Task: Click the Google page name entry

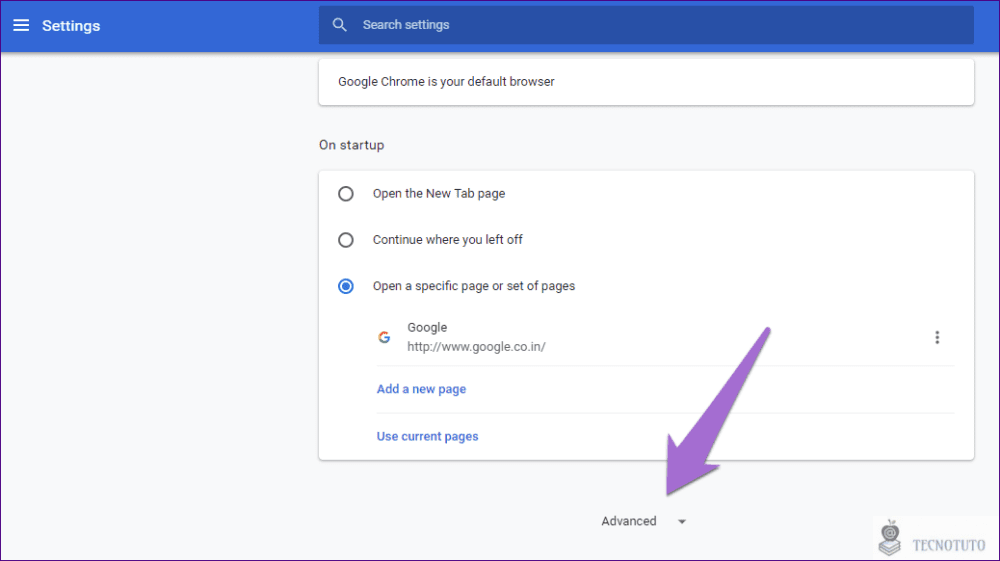Action: click(427, 327)
